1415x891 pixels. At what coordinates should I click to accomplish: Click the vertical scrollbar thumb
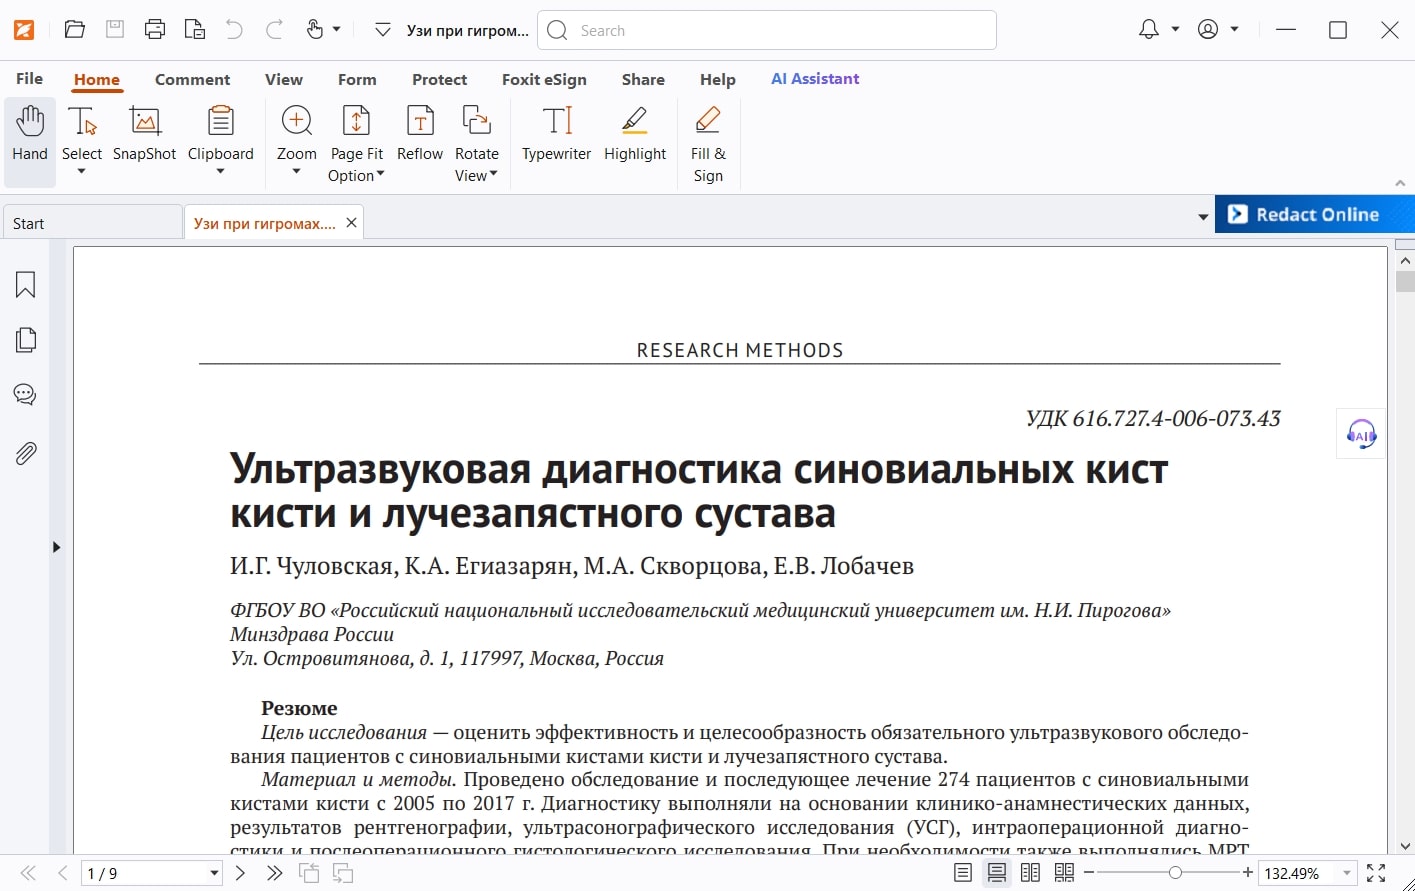click(1405, 281)
